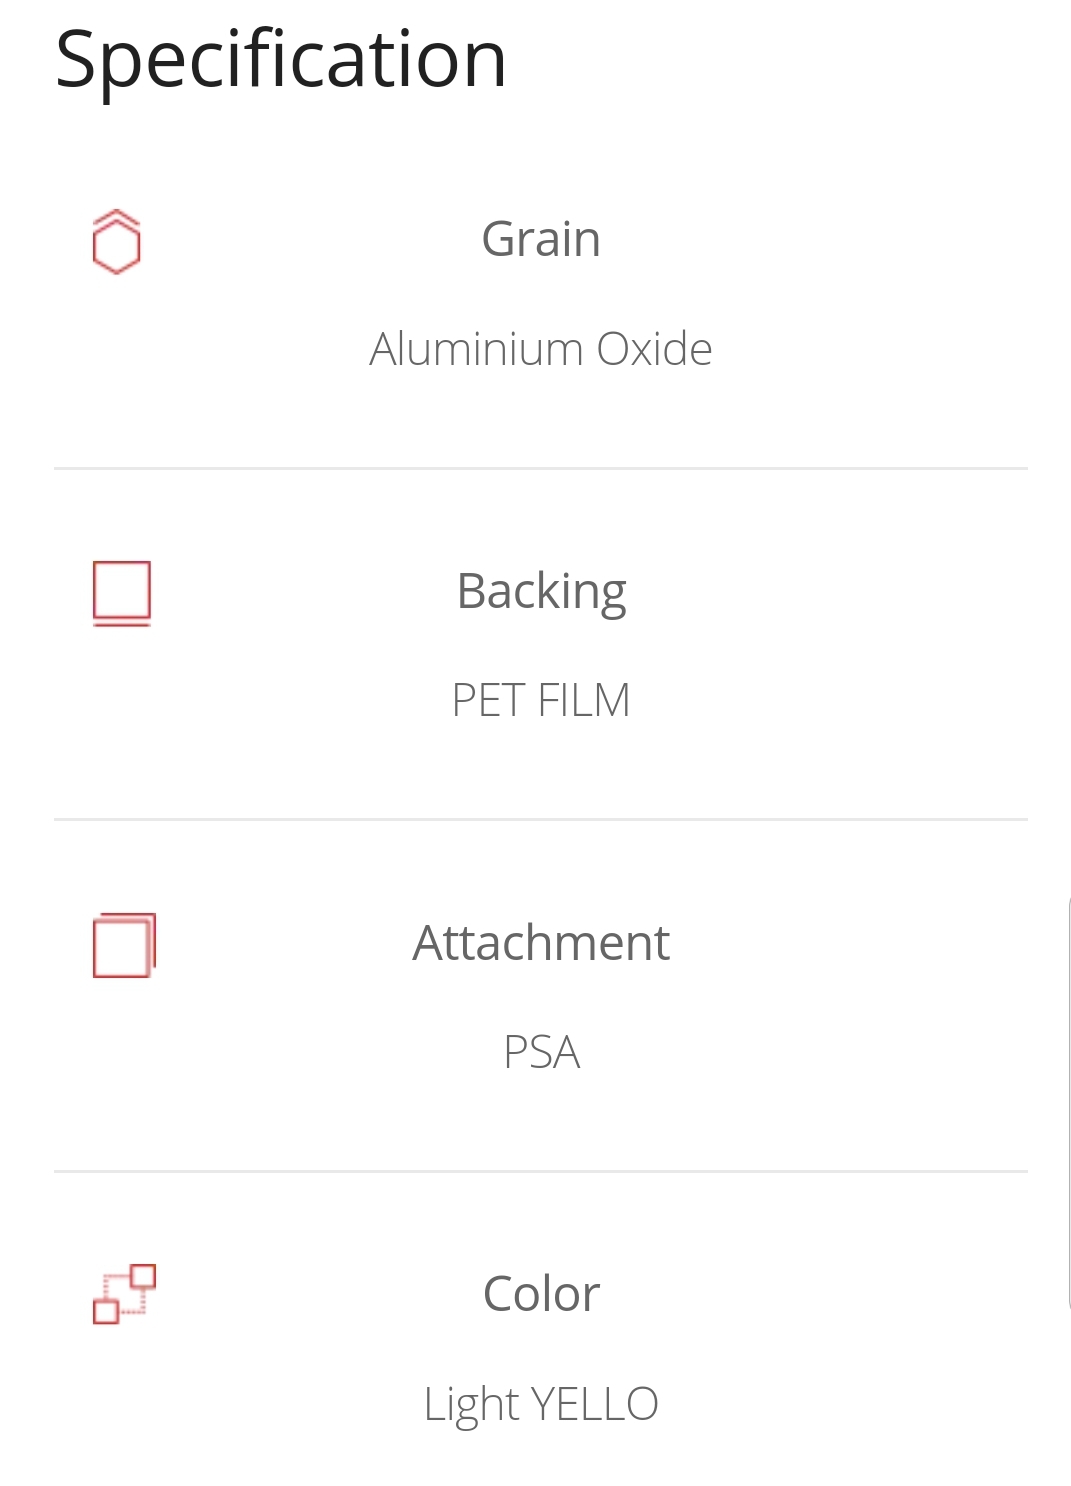Click the word Oxide in the Grain value
Image resolution: width=1071 pixels, height=1486 pixels.
coord(655,349)
